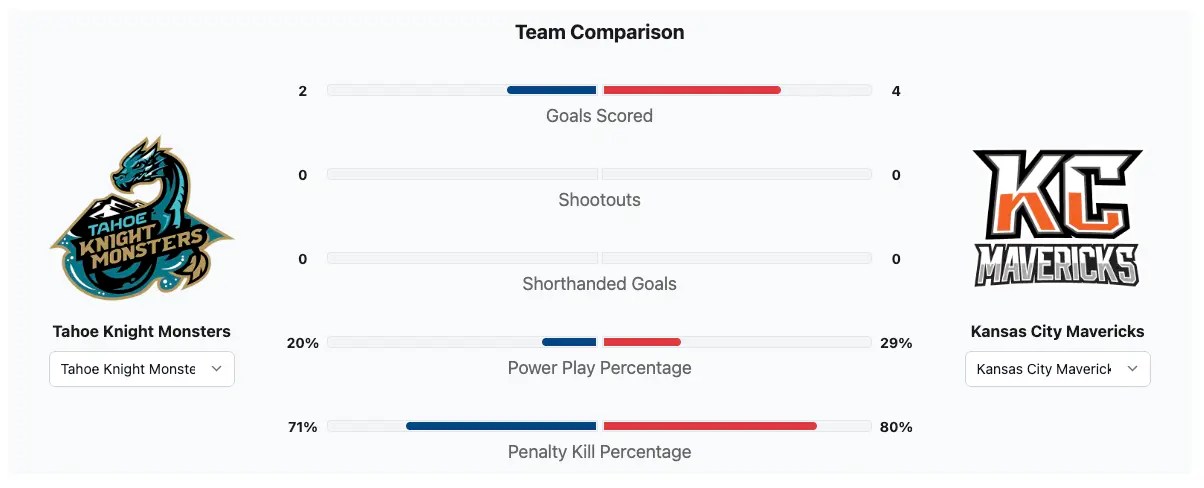Click the Tahoe Knight Monsters logo

pos(142,218)
